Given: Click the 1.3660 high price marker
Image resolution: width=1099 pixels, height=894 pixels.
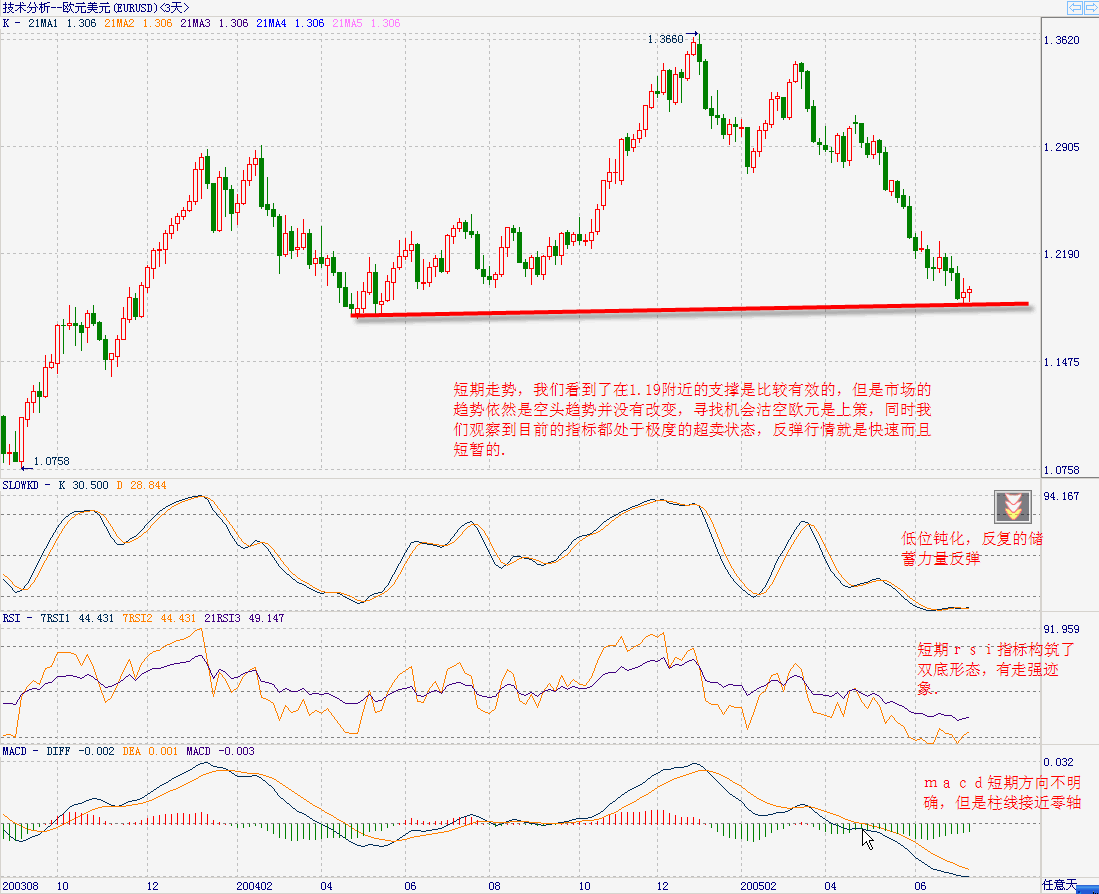Looking at the screenshot, I should [x=665, y=39].
